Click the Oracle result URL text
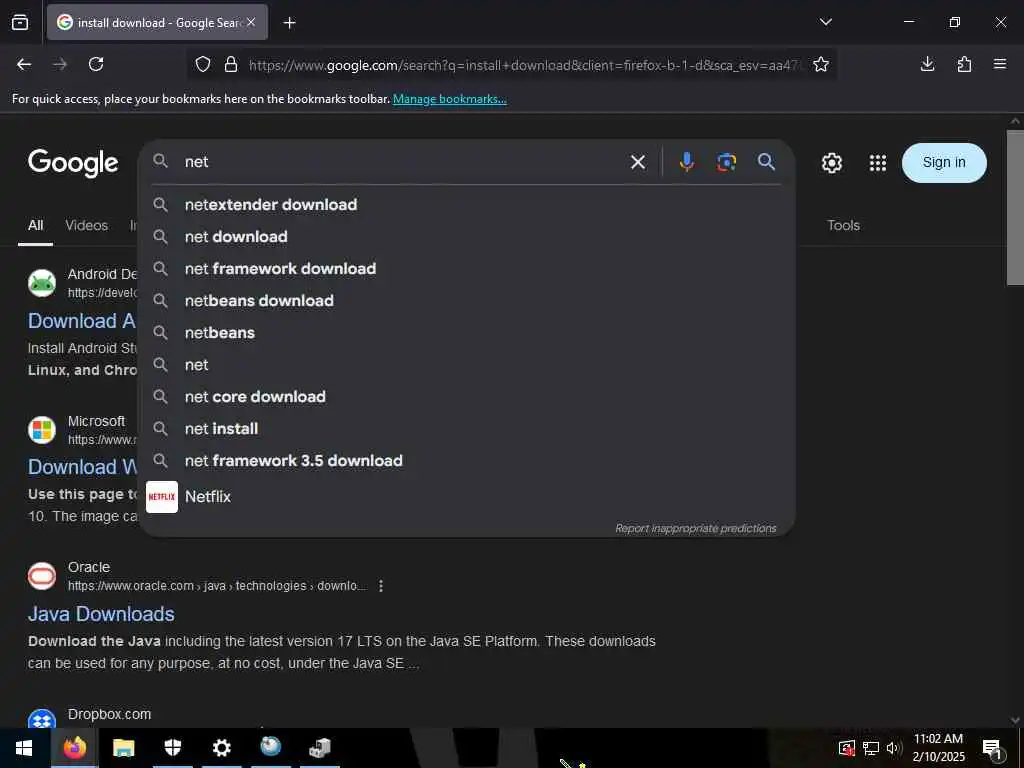1024x768 pixels. (x=217, y=586)
